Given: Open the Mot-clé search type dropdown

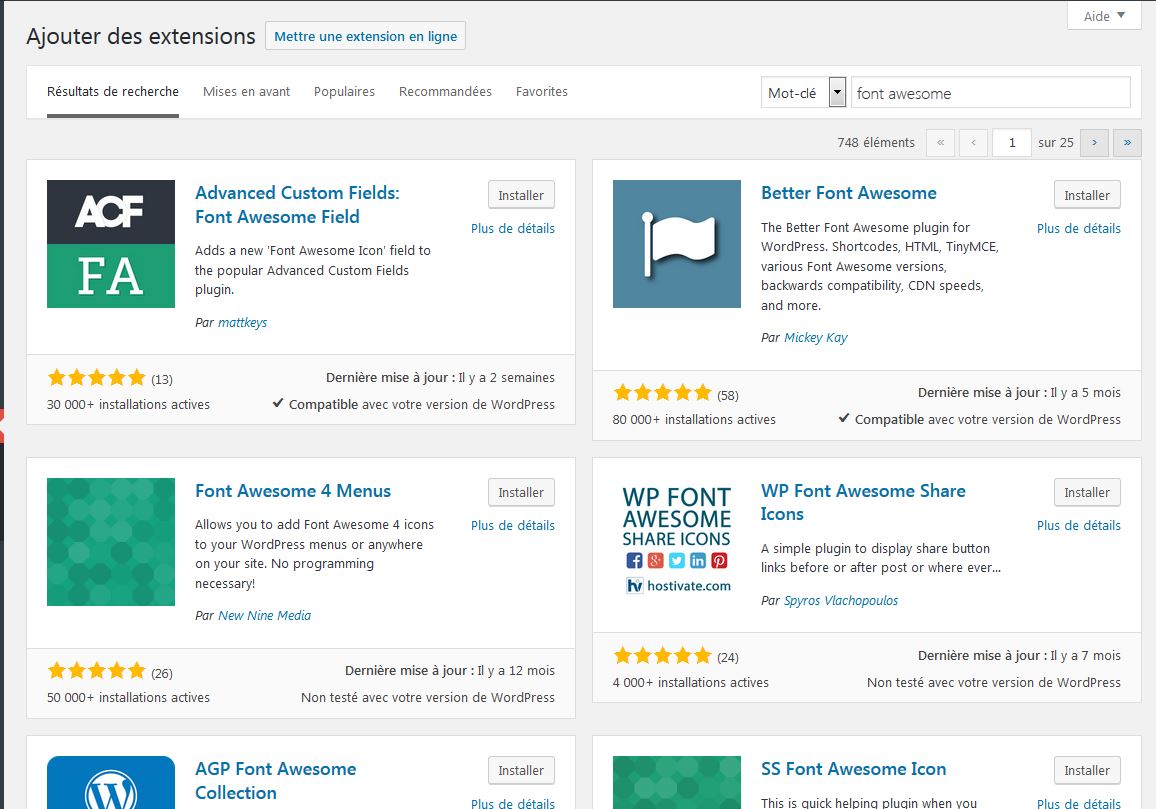Looking at the screenshot, I should pos(803,93).
